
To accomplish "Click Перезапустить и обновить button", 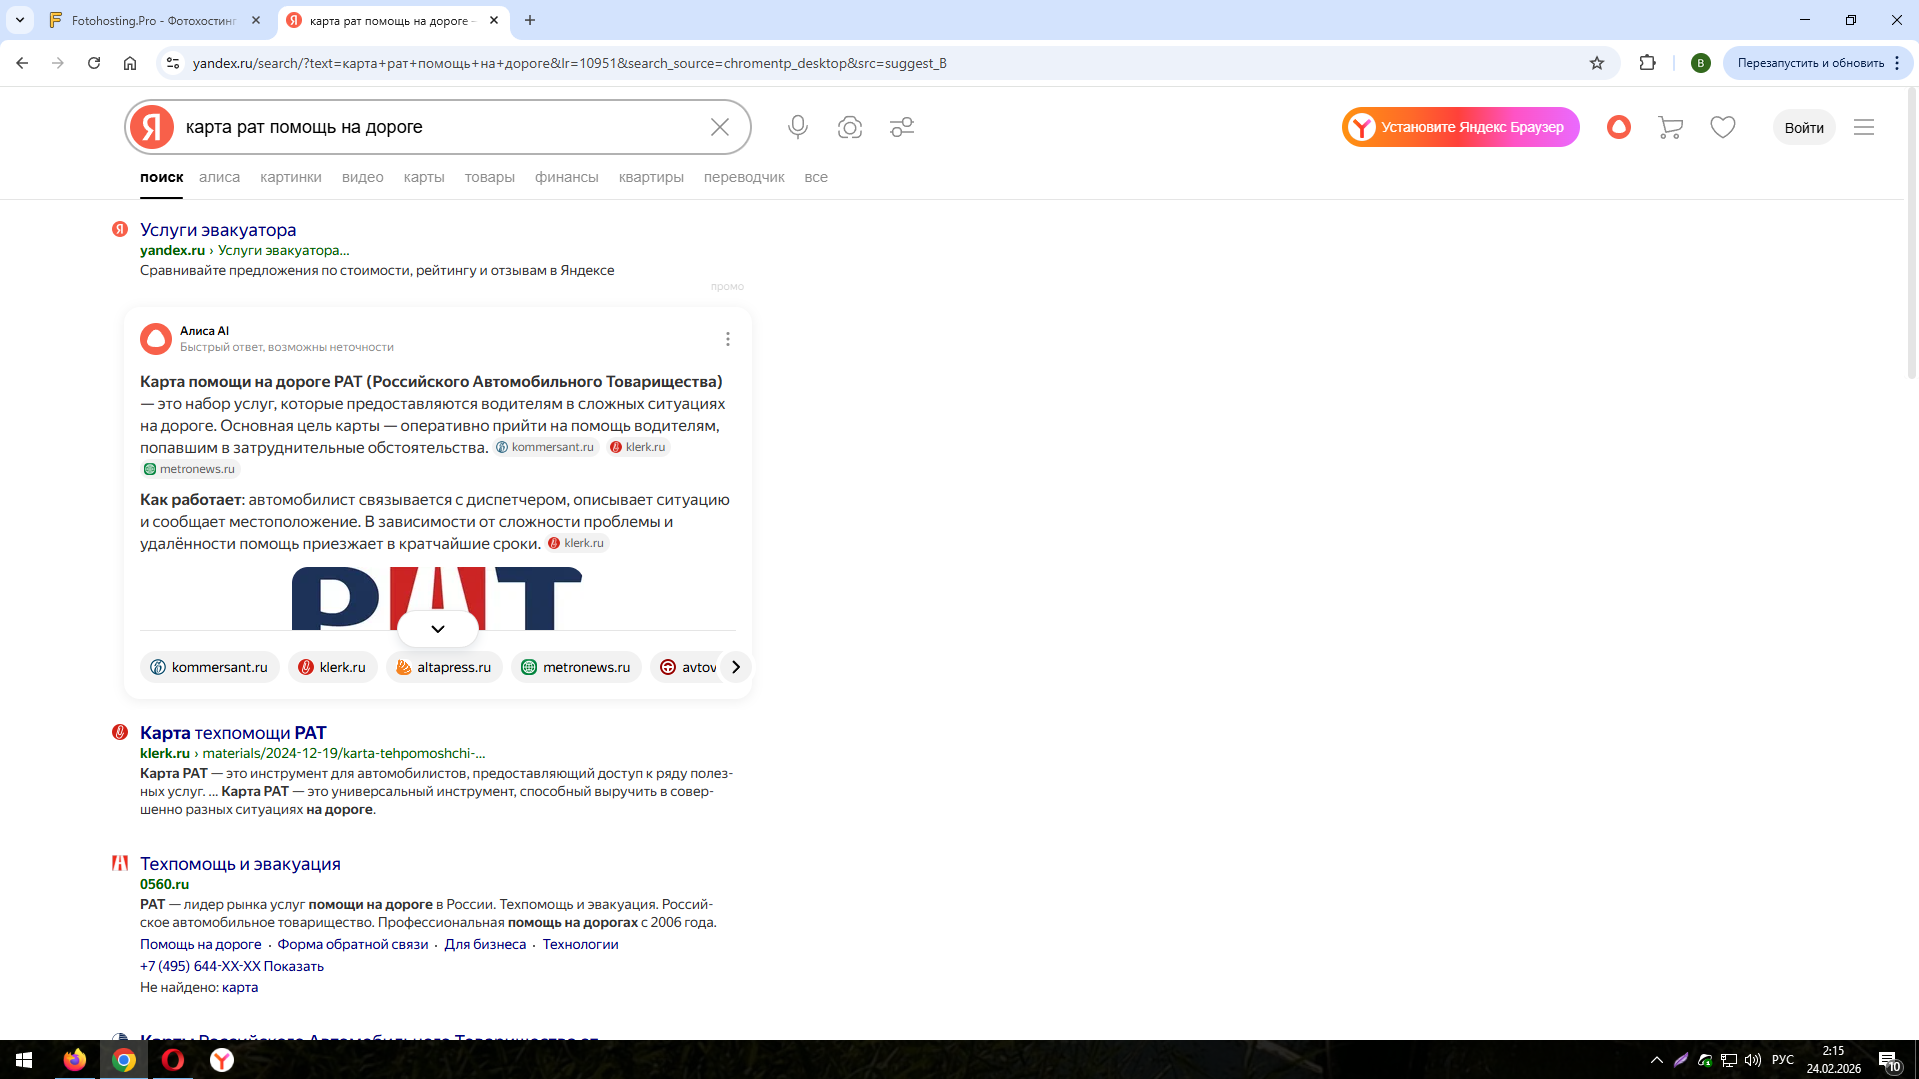I will (1818, 63).
